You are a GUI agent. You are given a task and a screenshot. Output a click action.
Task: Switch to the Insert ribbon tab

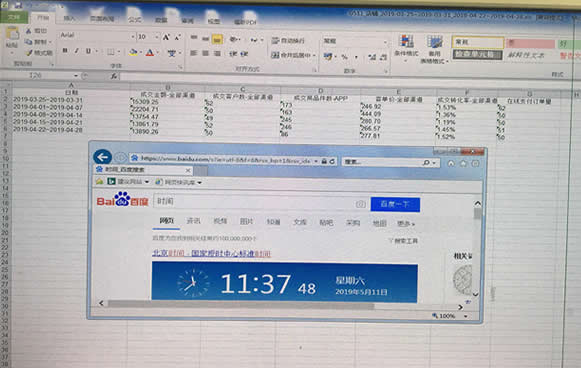pyautogui.click(x=69, y=18)
